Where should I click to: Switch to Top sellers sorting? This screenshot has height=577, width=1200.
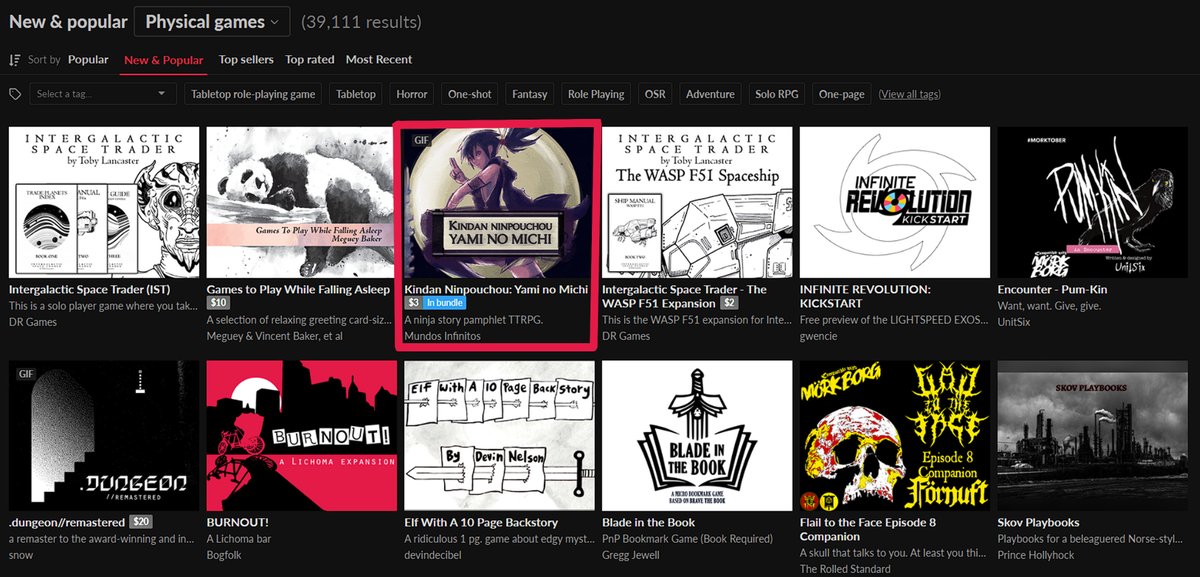(247, 60)
